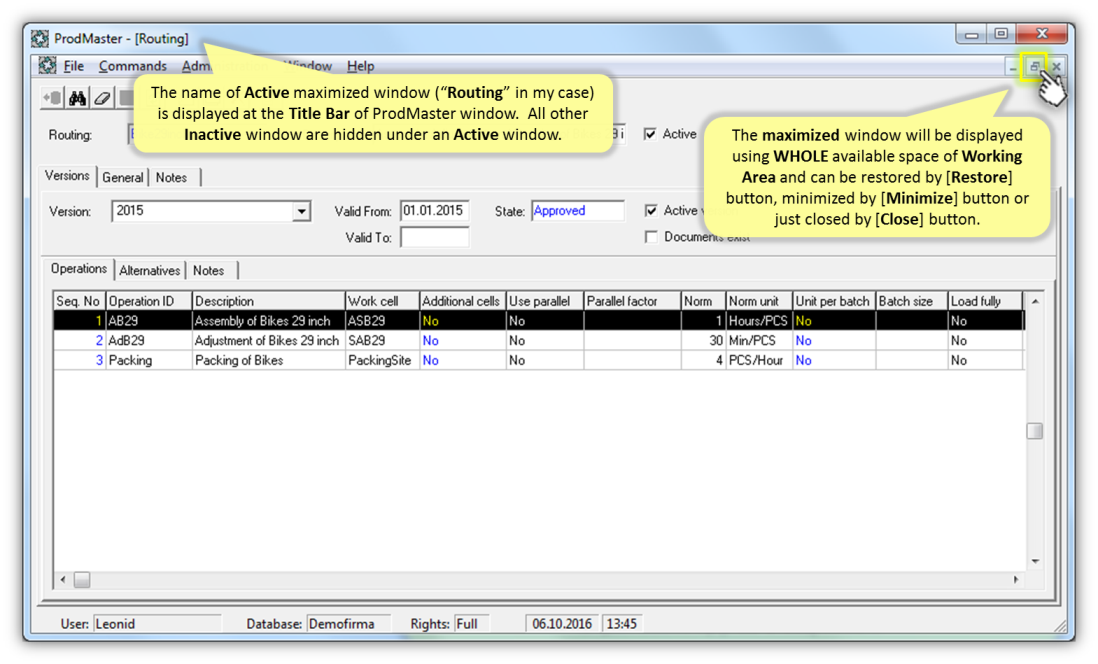Click the Additional cells column header

tap(462, 301)
